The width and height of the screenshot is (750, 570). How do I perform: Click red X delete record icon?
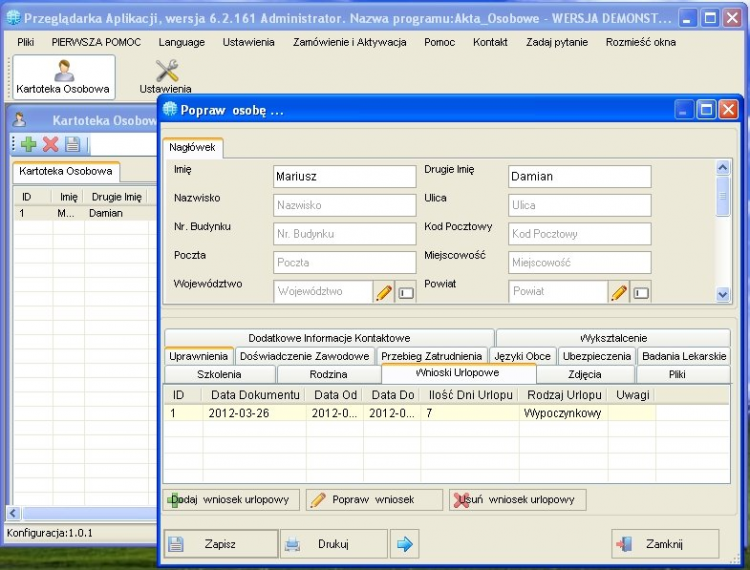tap(50, 145)
